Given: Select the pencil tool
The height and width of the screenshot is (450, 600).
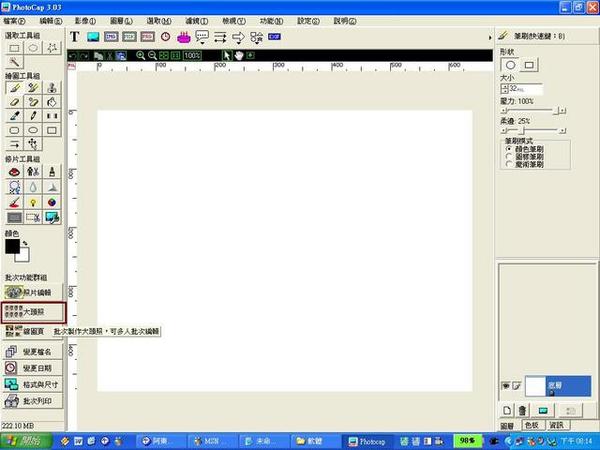Looking at the screenshot, I should [33, 116].
